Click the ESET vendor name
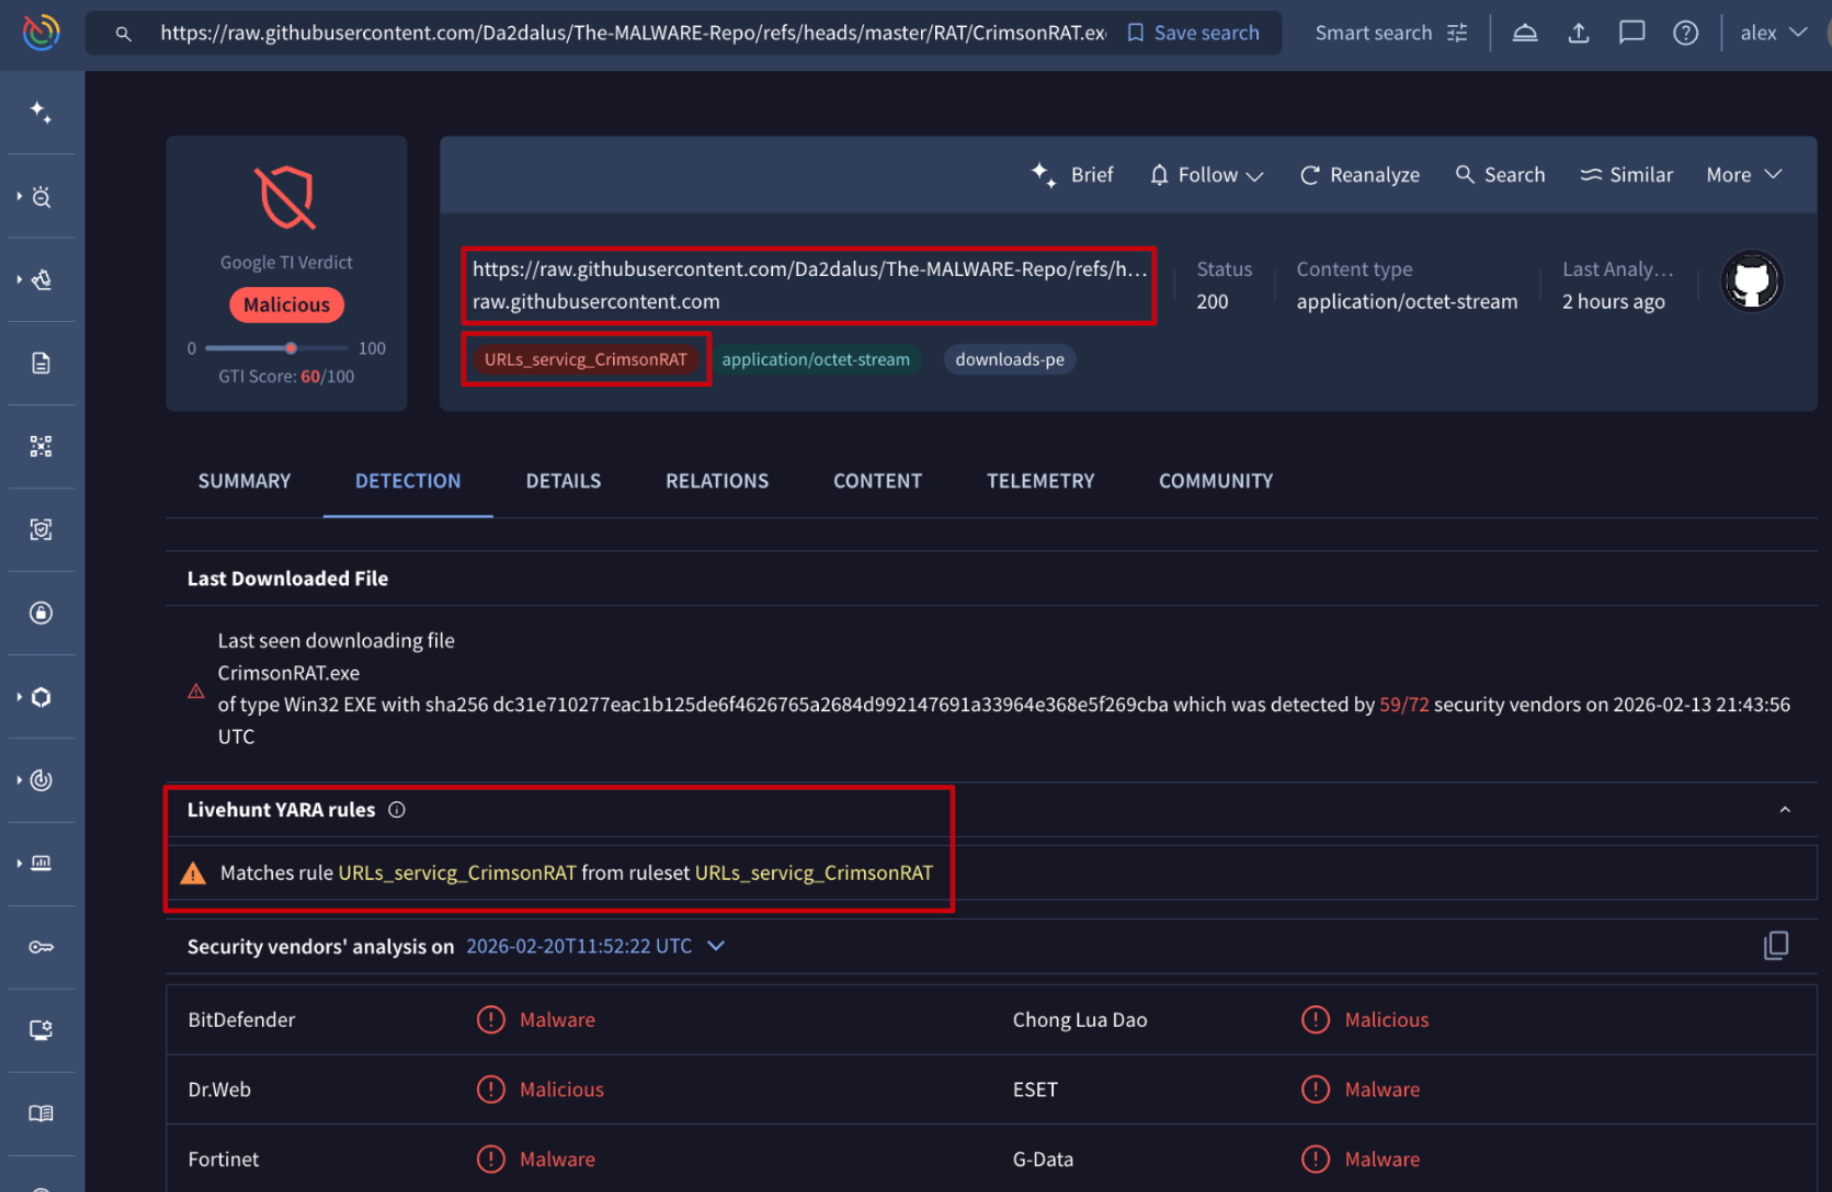1832x1192 pixels. tap(1035, 1090)
